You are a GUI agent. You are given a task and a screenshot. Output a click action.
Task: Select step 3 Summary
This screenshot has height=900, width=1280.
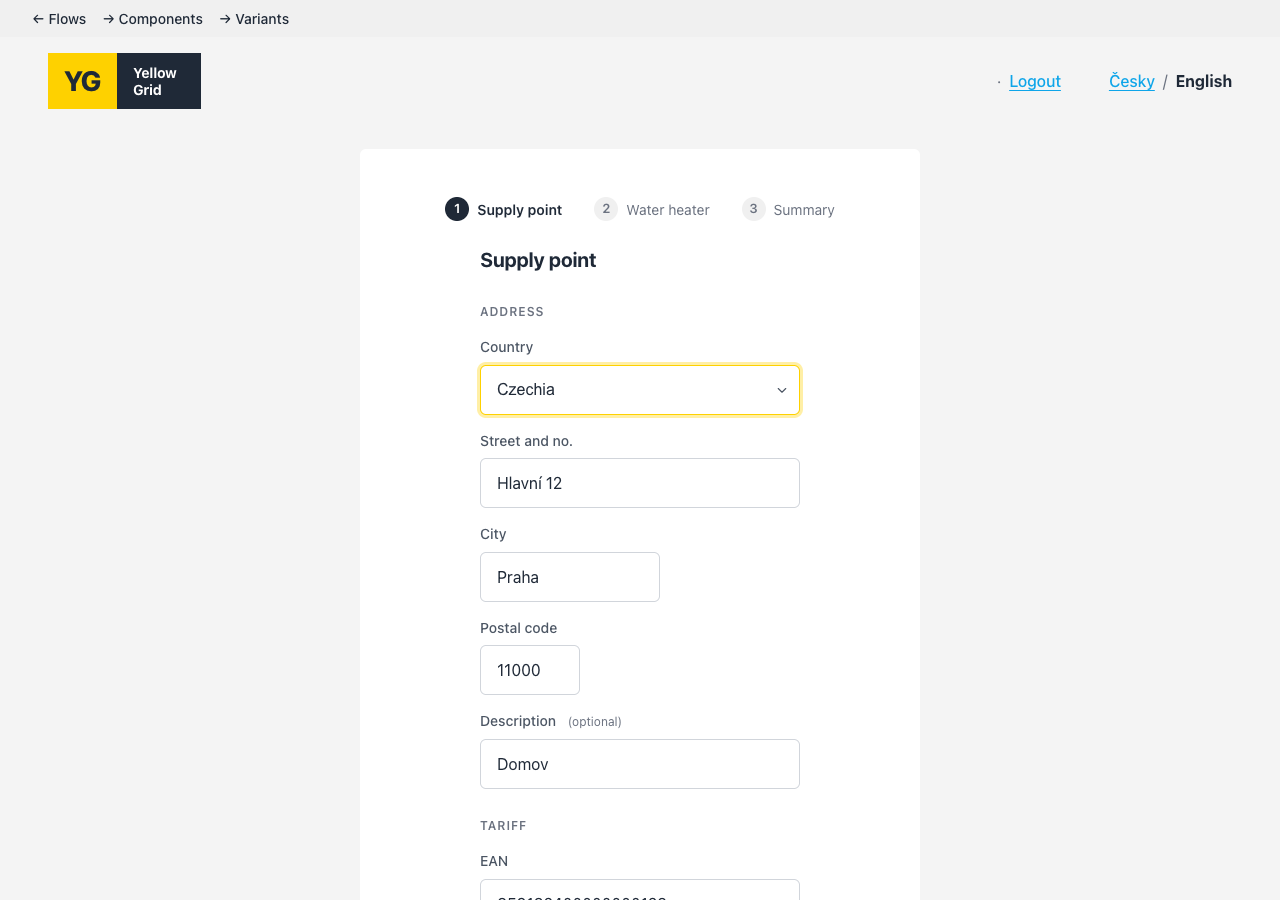click(x=788, y=209)
